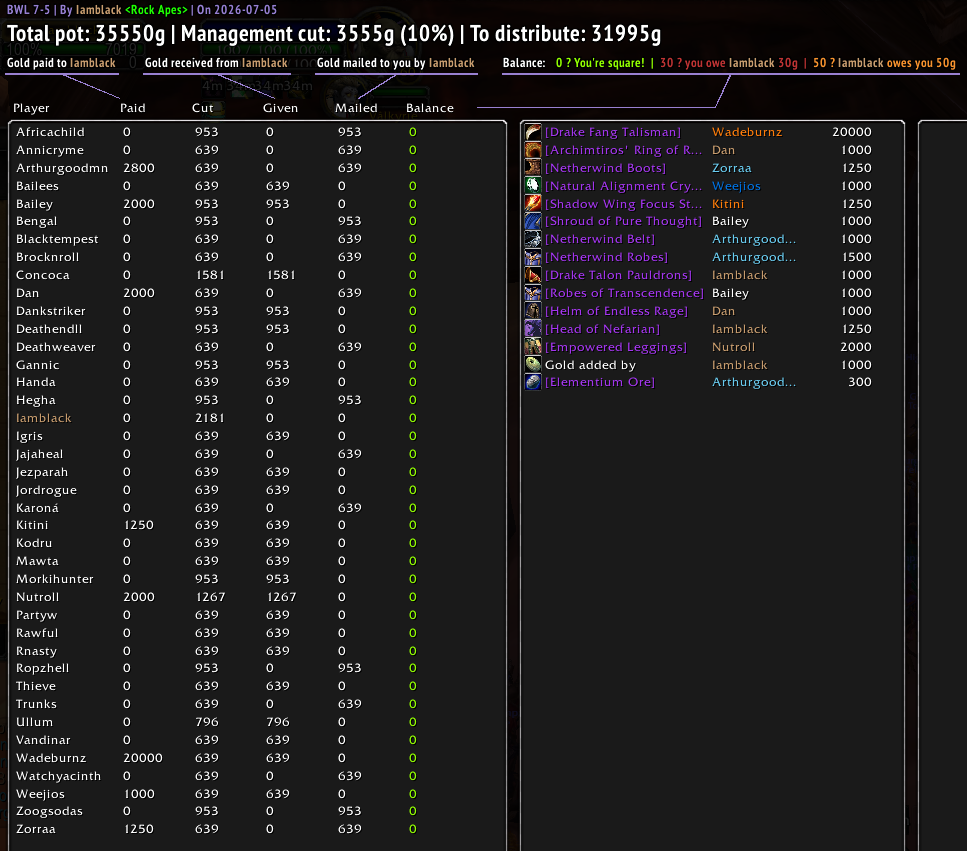Click the Gold mailed to you legend

pos(395,63)
